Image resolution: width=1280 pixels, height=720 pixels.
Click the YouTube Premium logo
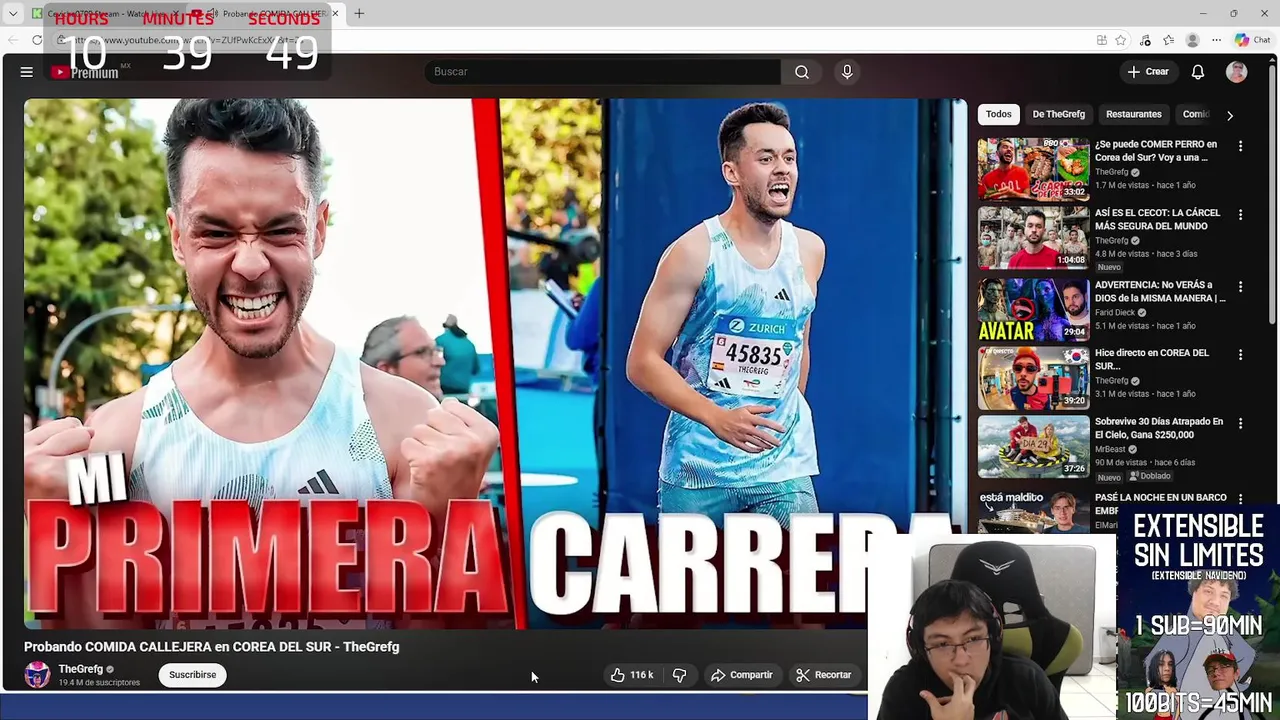pyautogui.click(x=85, y=72)
